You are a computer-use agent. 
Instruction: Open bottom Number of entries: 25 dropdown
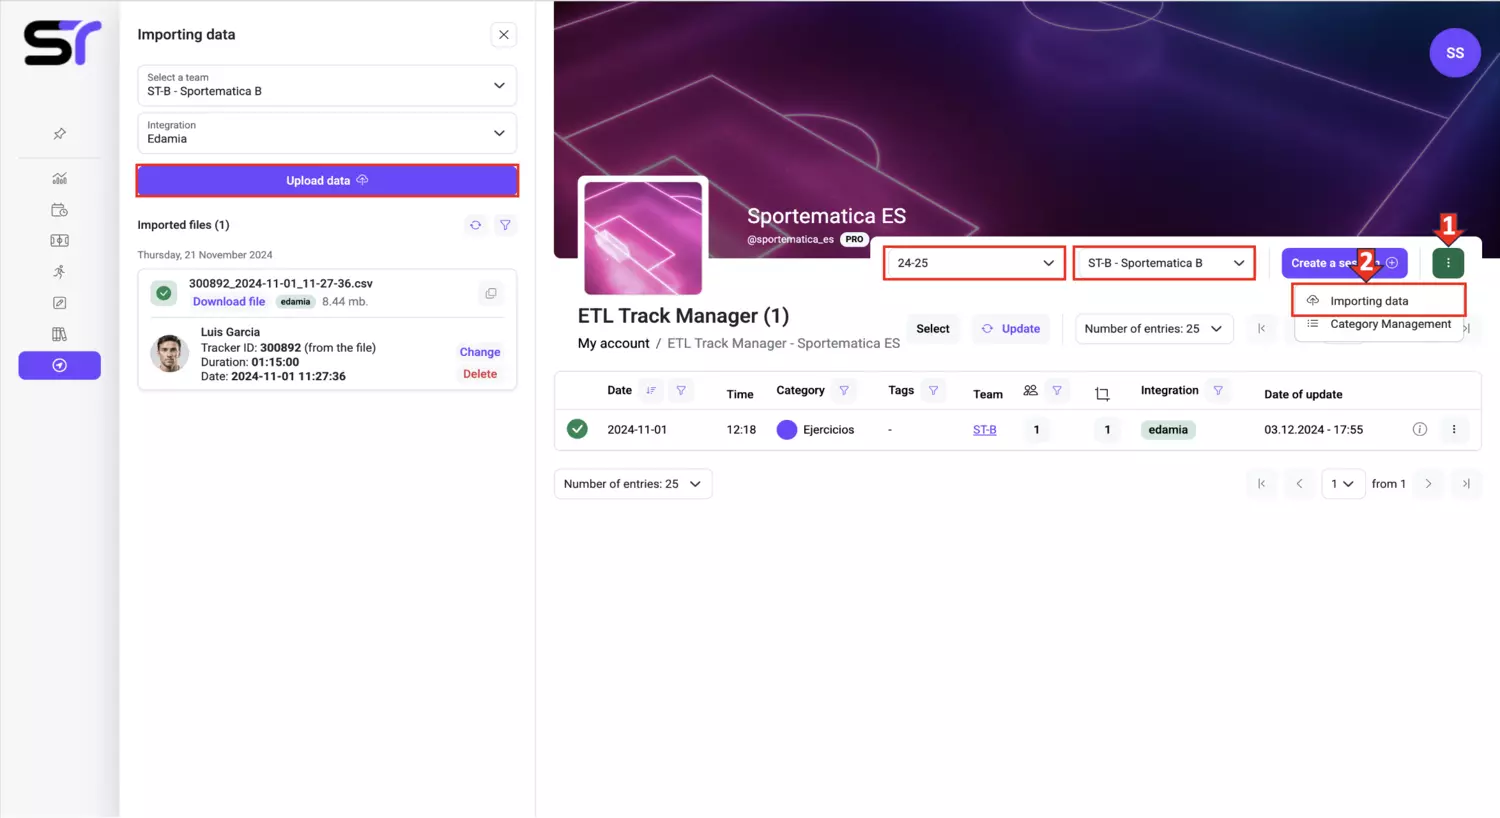coord(633,484)
